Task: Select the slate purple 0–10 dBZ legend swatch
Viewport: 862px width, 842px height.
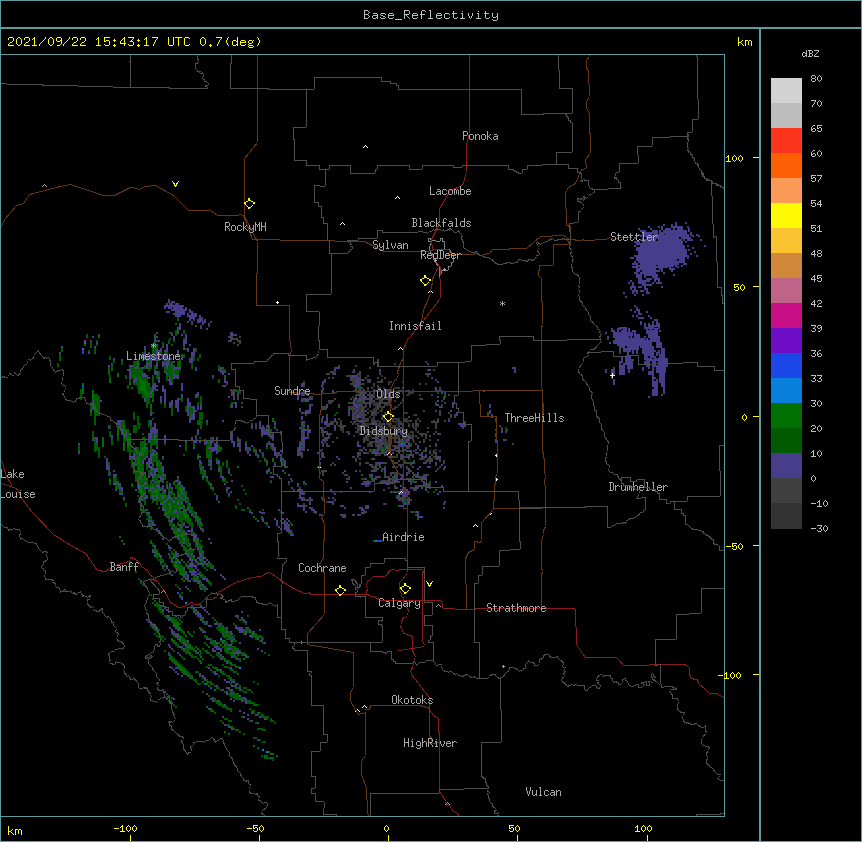Action: pos(786,466)
